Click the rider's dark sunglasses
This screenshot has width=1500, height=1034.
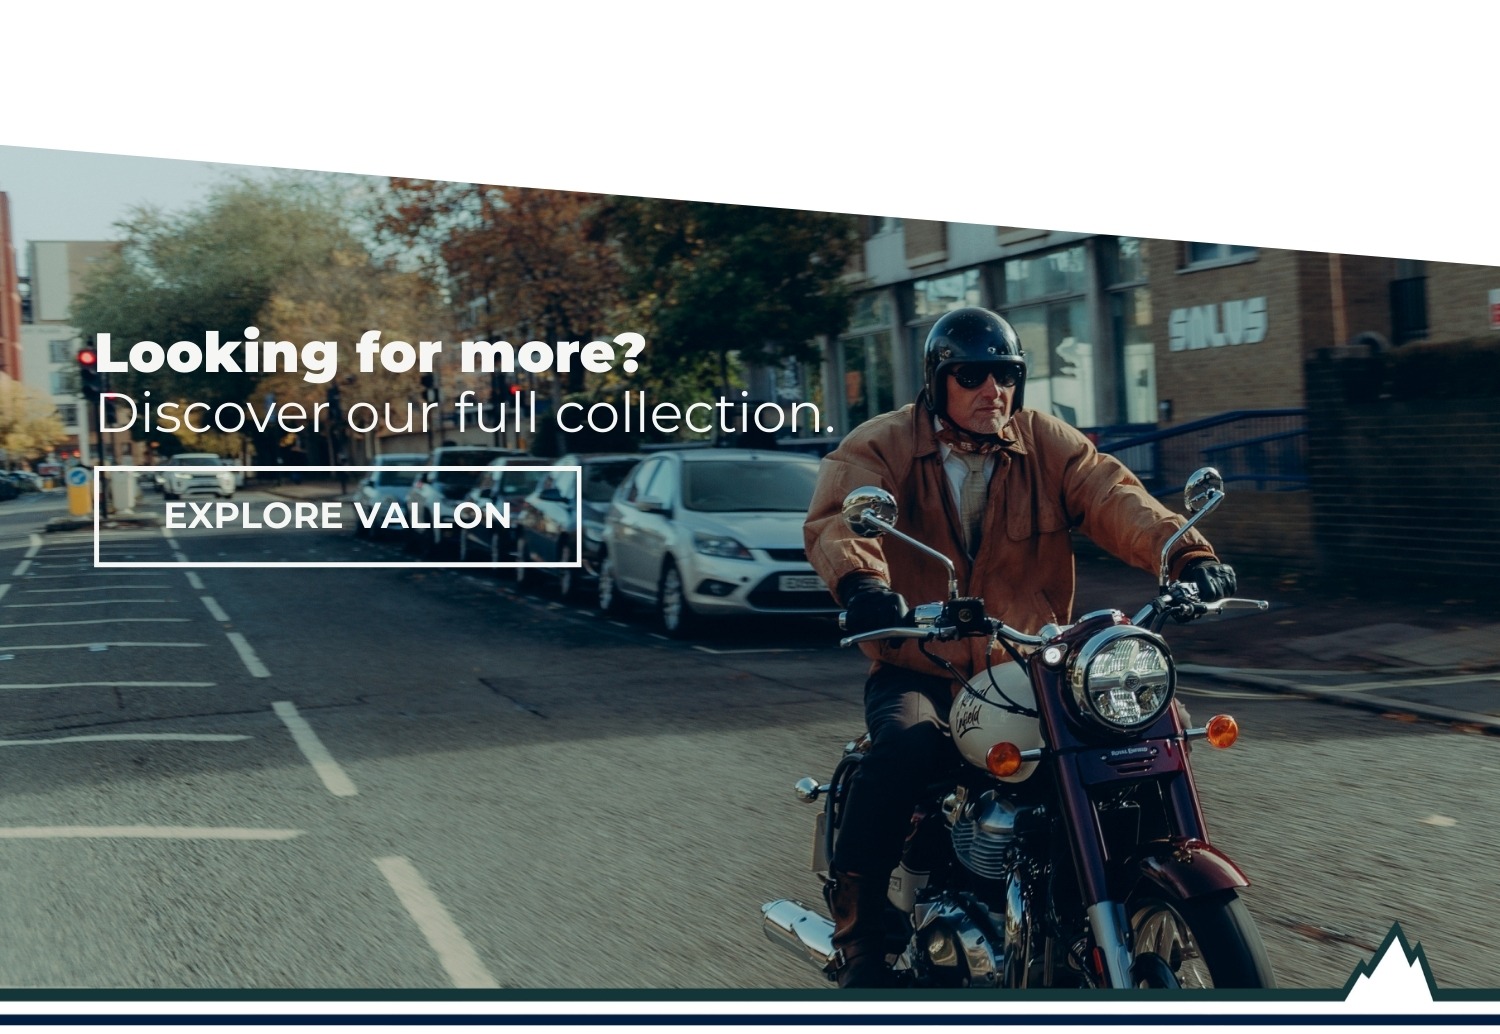(984, 376)
